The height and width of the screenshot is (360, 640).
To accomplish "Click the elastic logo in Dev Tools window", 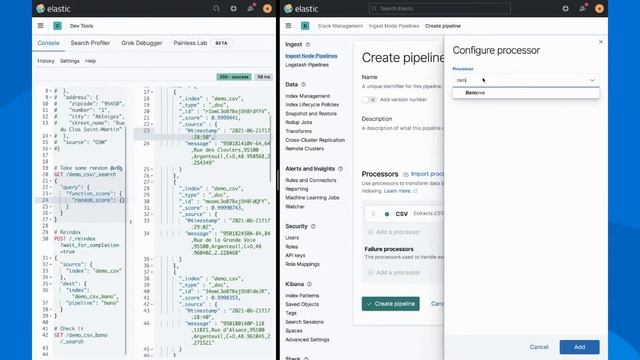I will point(53,9).
